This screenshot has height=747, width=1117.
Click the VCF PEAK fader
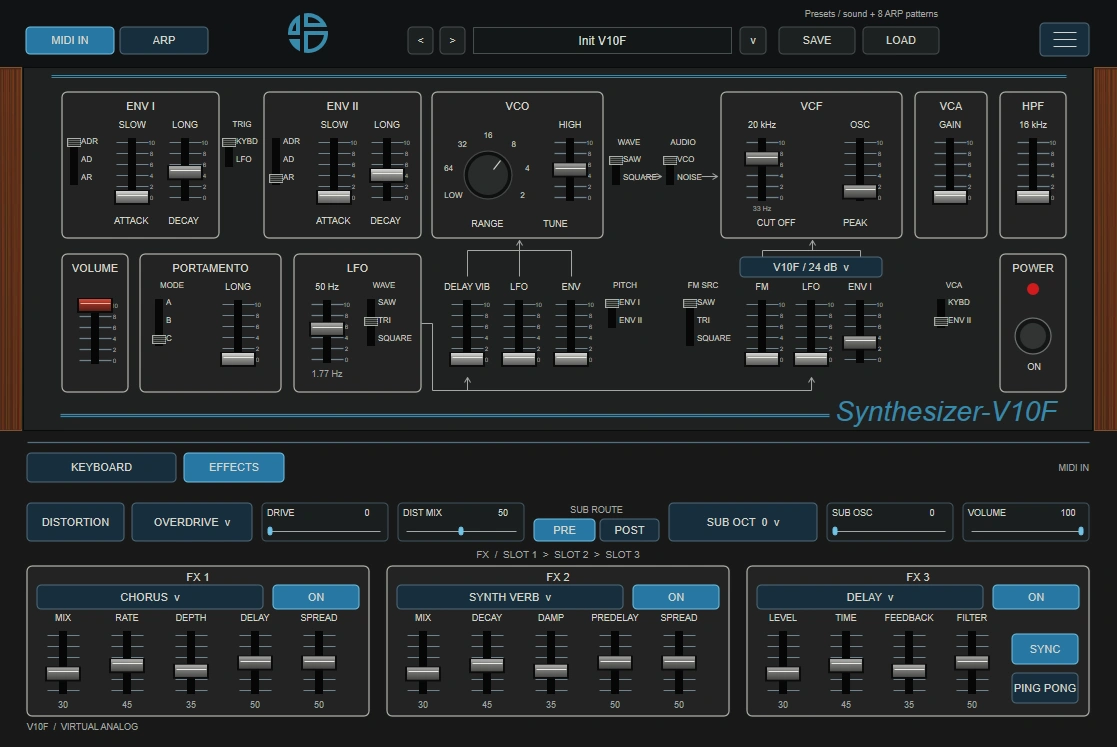click(x=860, y=192)
